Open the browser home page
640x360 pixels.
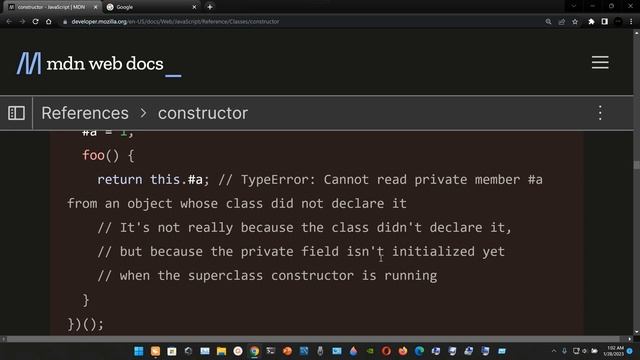coord(49,22)
